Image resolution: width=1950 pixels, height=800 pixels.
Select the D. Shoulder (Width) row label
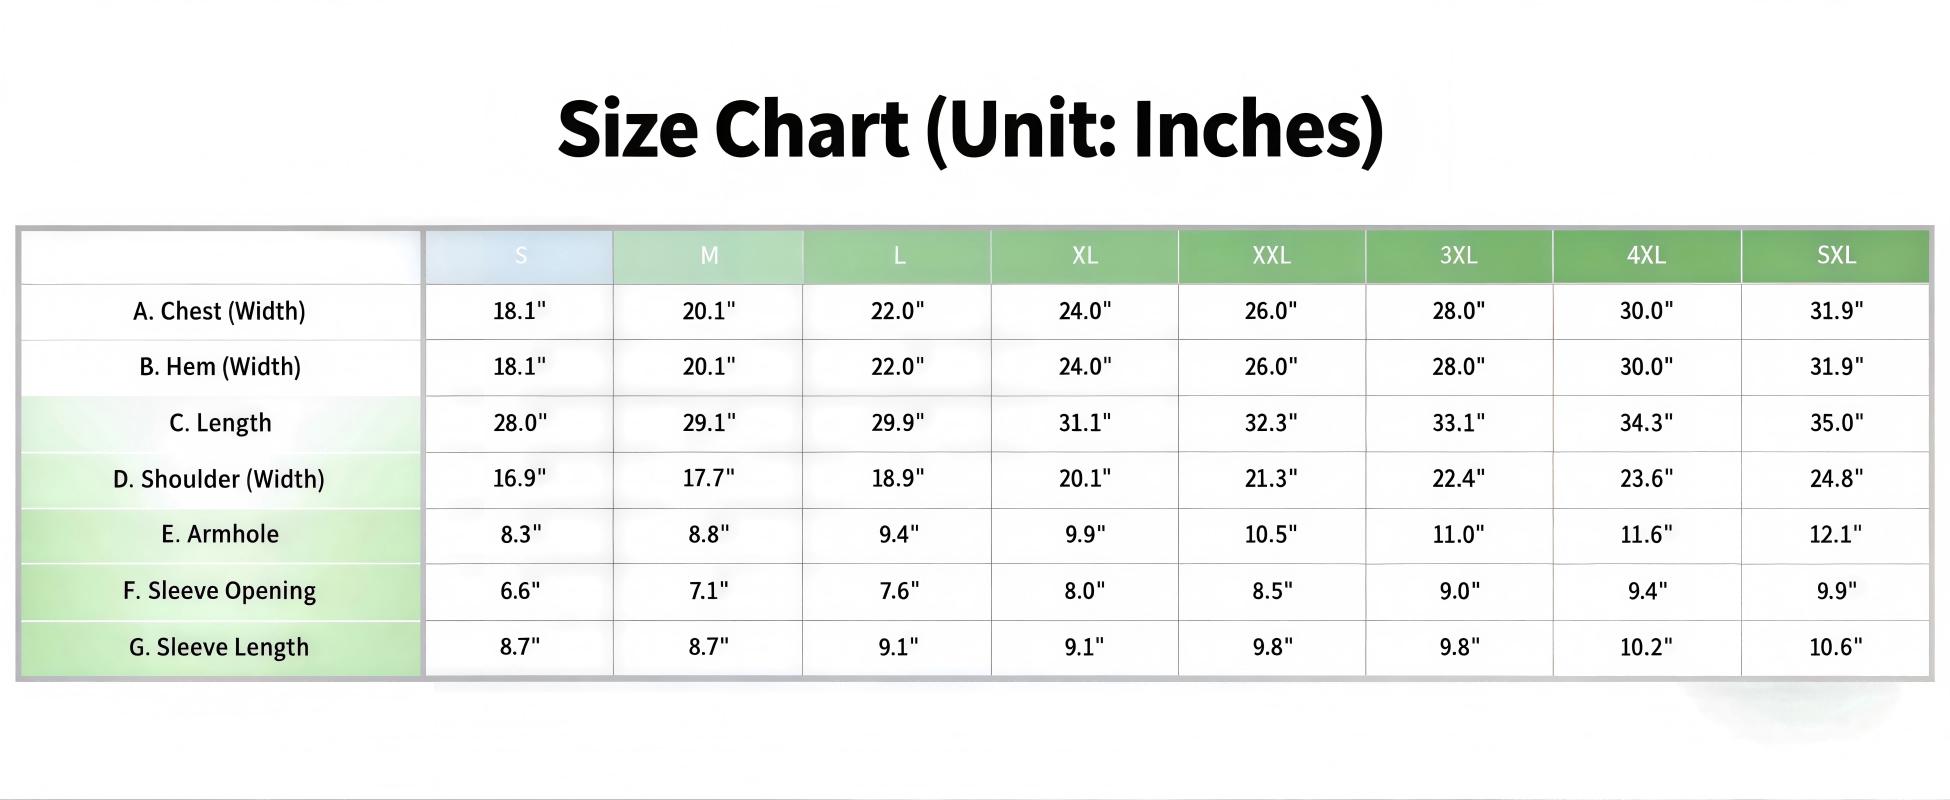coord(219,479)
